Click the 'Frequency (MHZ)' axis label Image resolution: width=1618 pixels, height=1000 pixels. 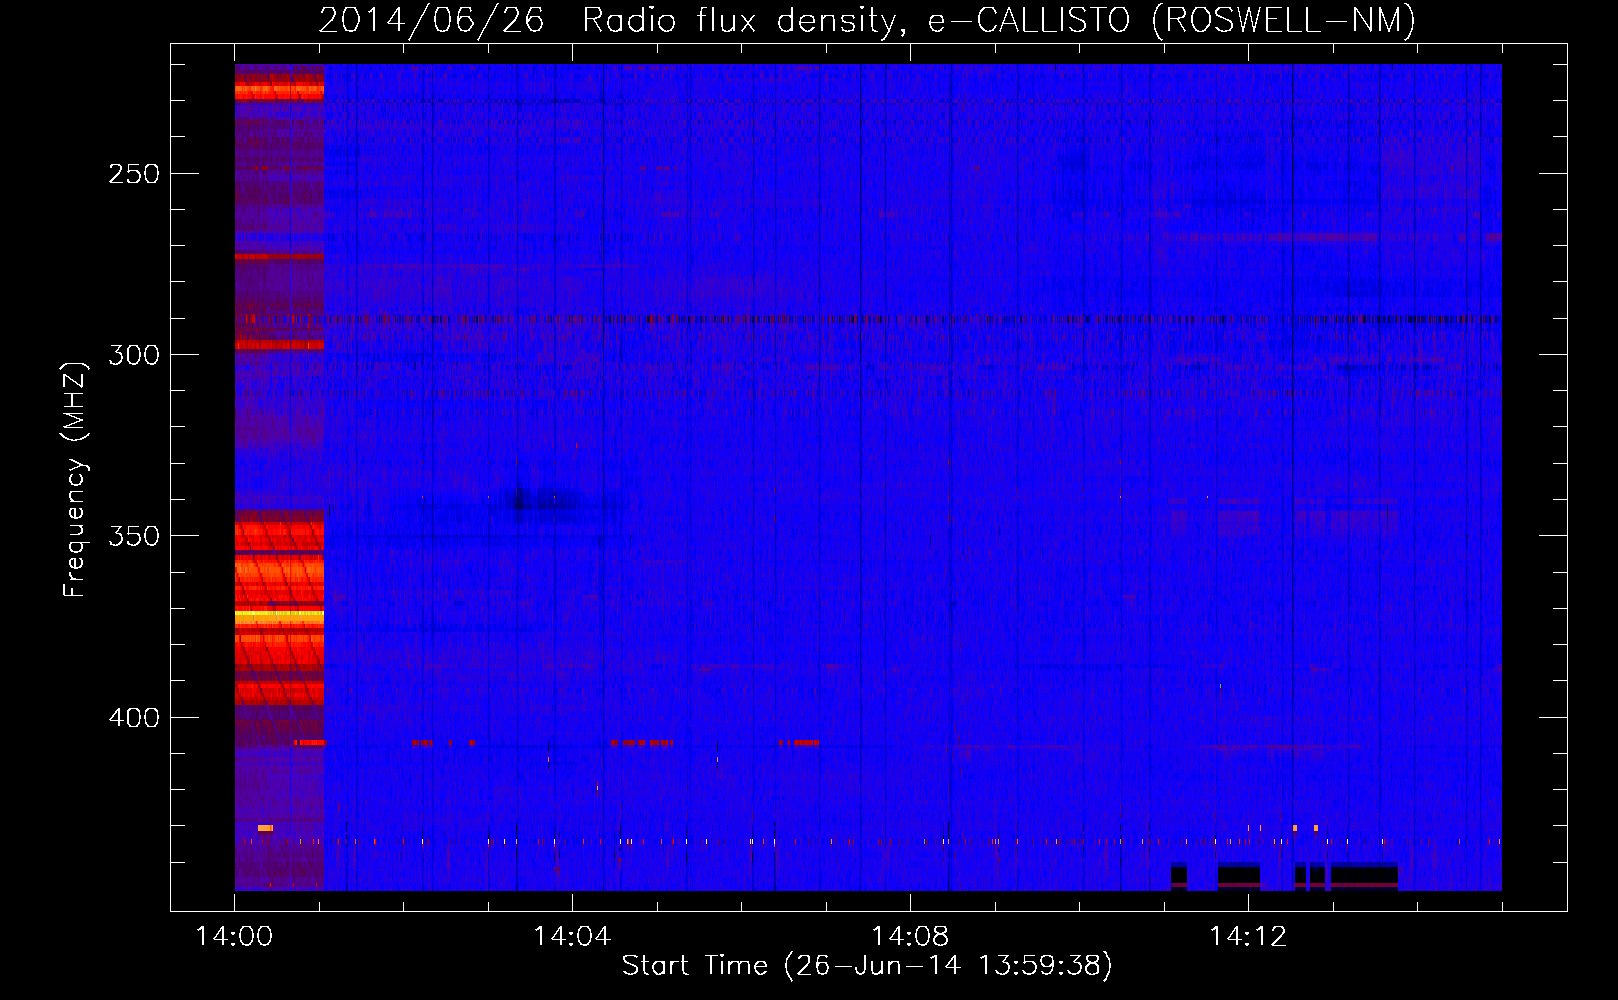[75, 479]
